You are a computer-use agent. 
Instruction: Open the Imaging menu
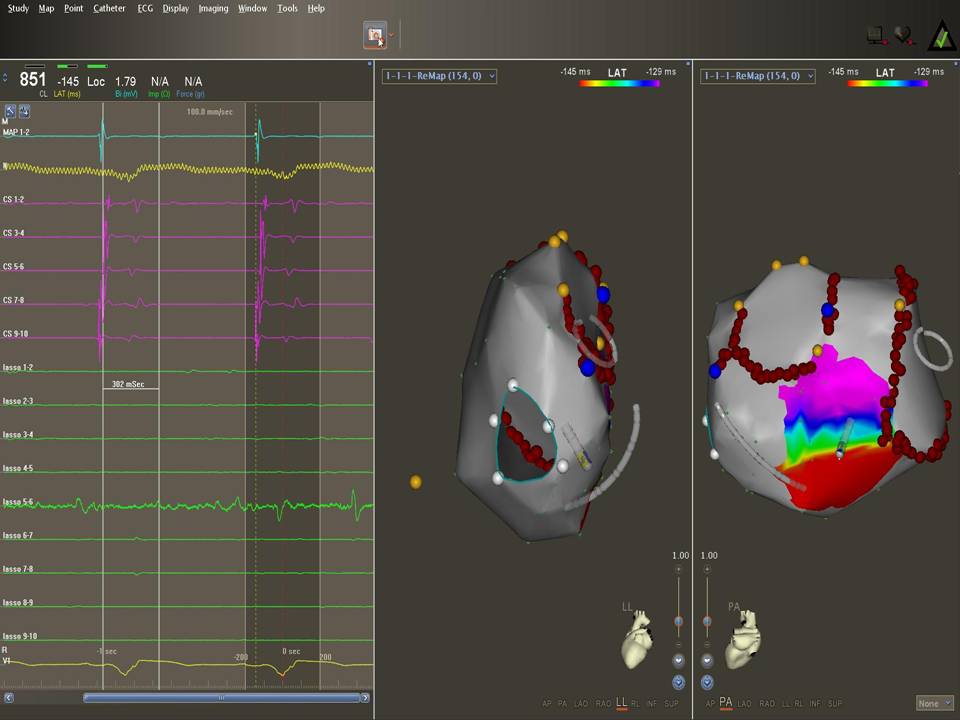213,8
